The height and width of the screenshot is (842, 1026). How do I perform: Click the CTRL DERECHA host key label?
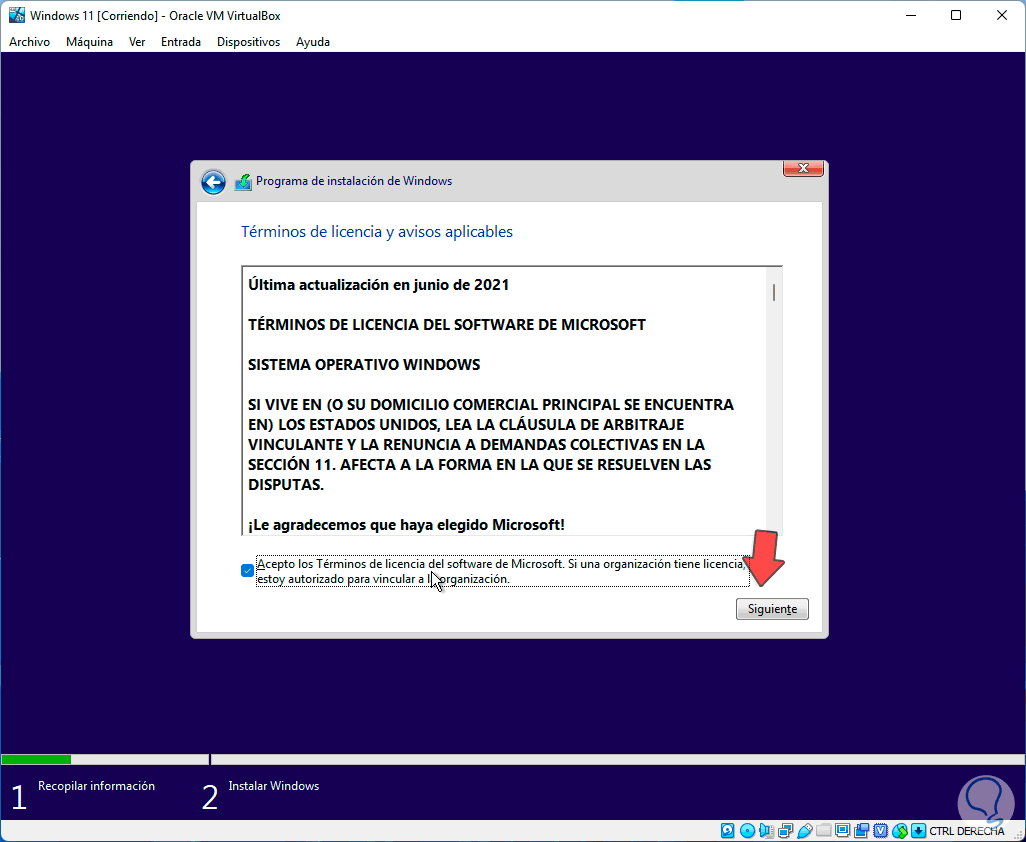(967, 831)
